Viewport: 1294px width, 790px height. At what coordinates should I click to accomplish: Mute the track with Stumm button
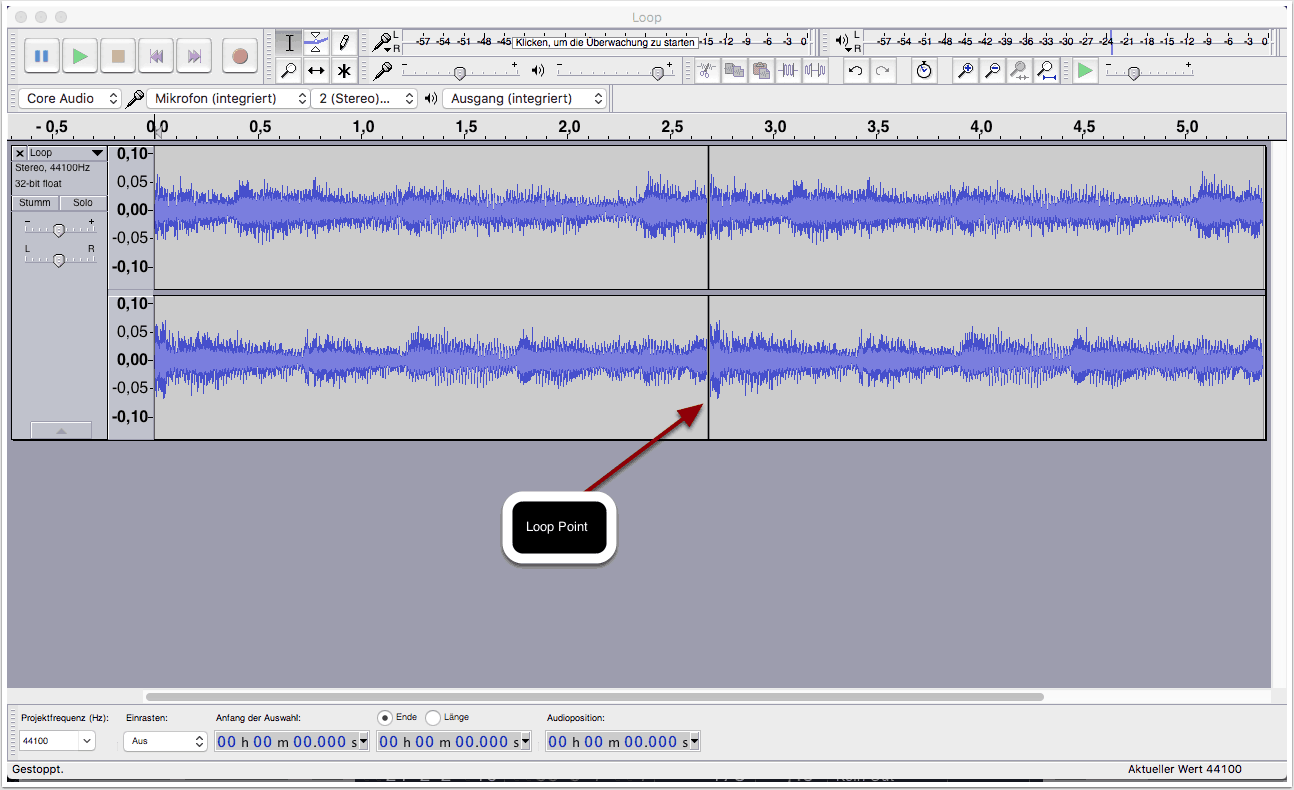point(35,203)
